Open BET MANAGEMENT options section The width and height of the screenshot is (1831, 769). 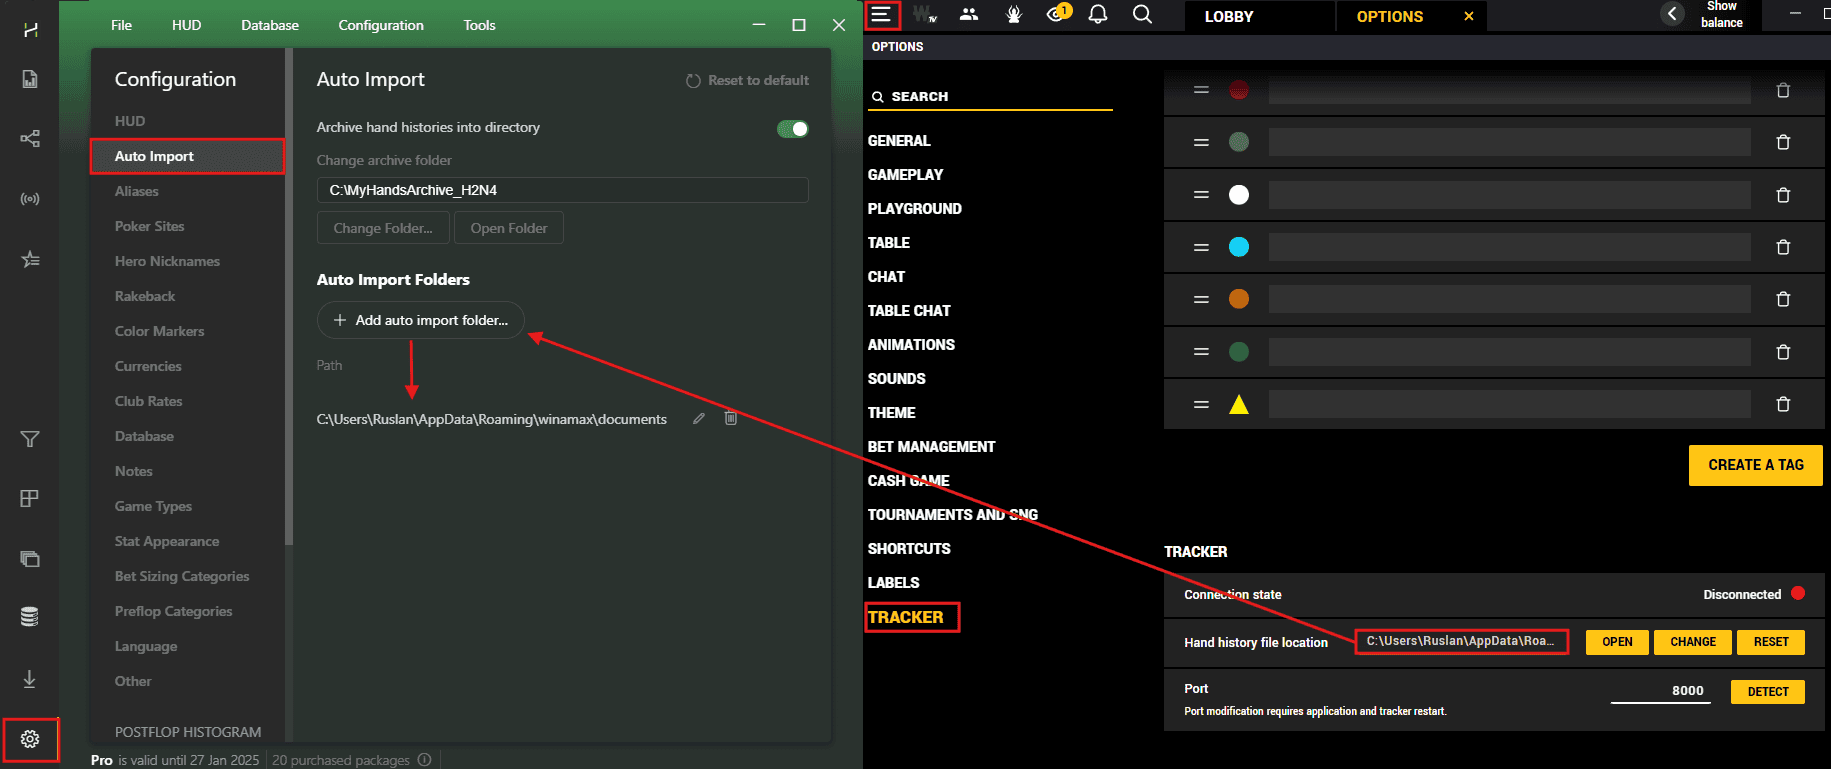point(931,446)
